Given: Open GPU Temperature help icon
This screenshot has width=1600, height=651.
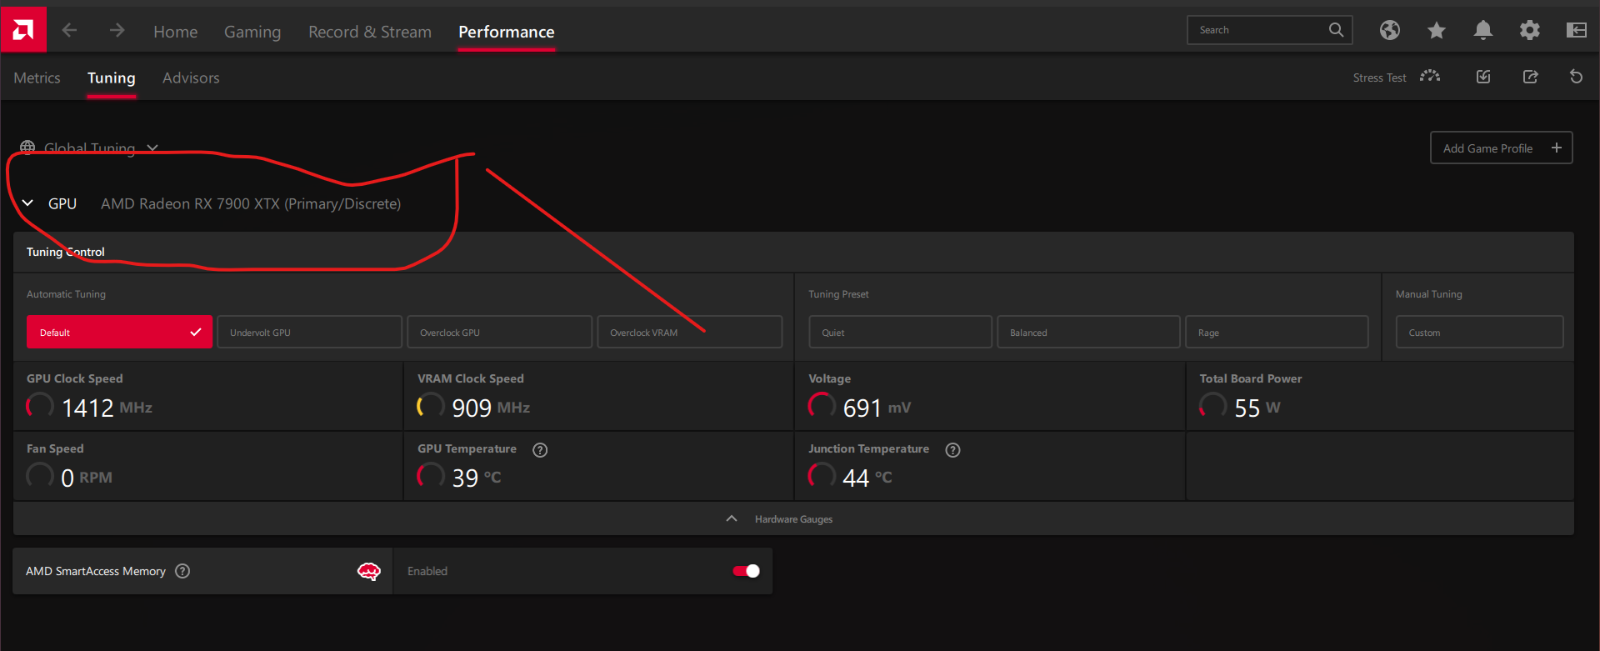Looking at the screenshot, I should (x=540, y=450).
